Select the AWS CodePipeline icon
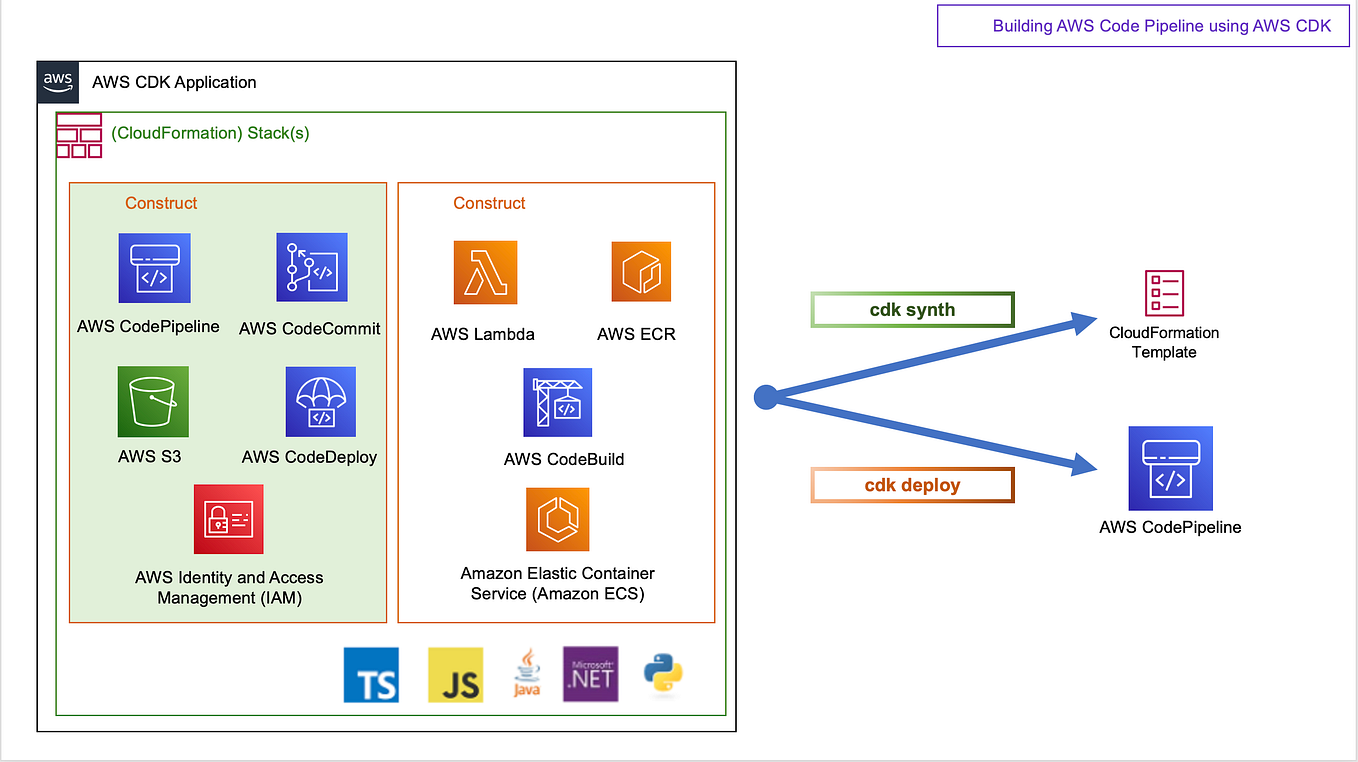This screenshot has height=762, width=1358. coord(154,268)
